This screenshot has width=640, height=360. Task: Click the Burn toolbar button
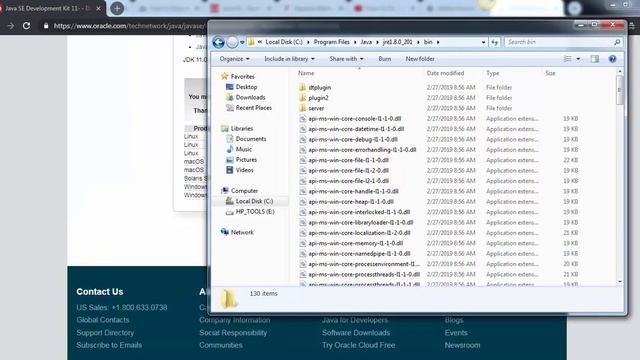click(384, 59)
